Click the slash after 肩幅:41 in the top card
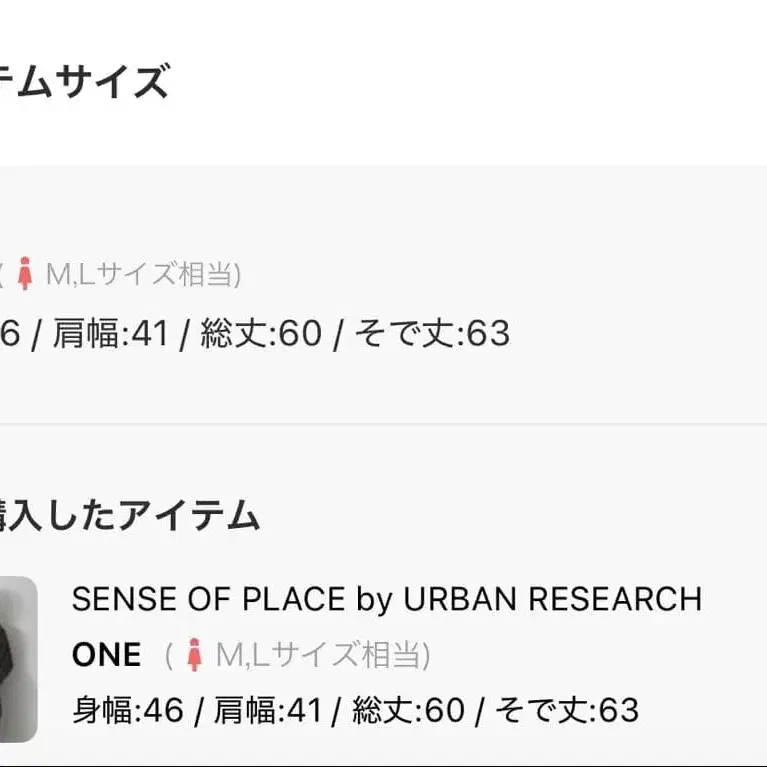This screenshot has width=767, height=767. click(185, 333)
